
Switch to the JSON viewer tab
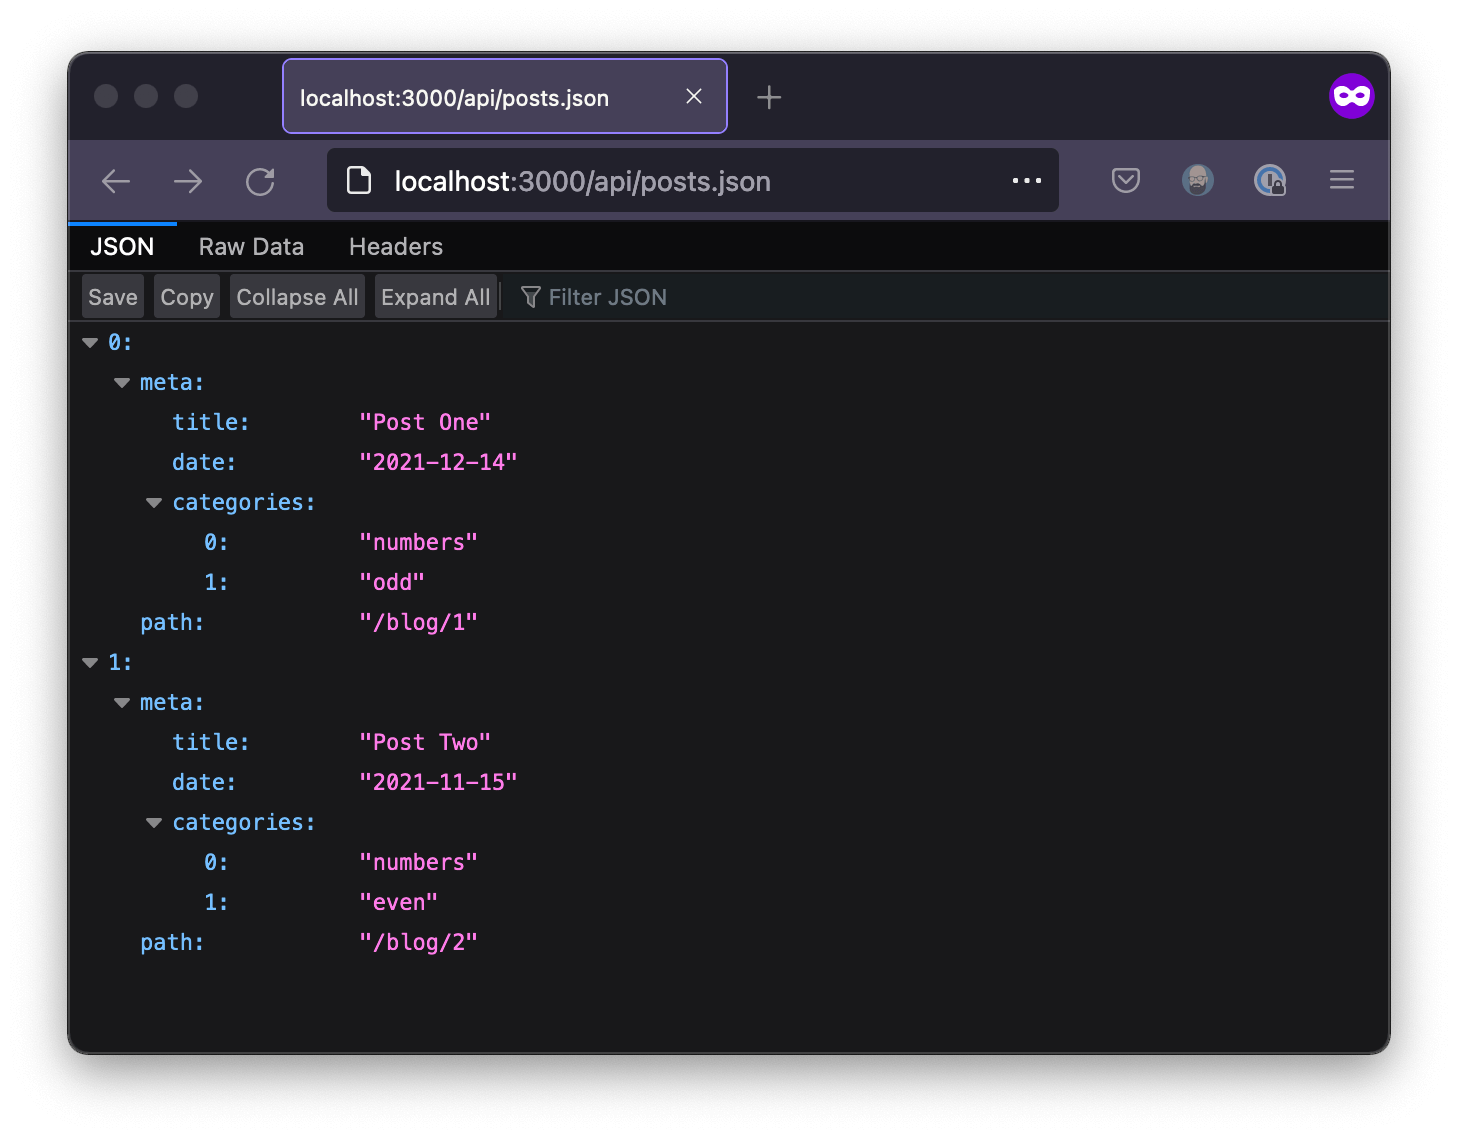point(122,247)
